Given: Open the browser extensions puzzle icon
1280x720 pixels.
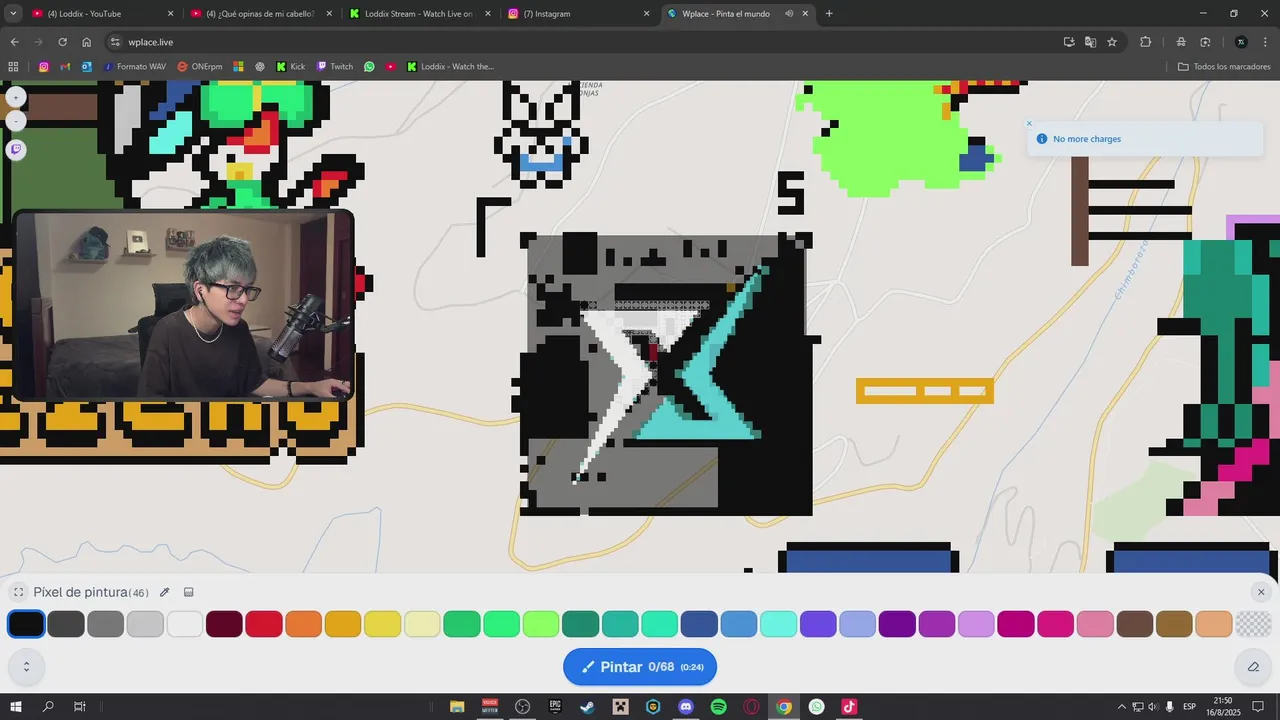Looking at the screenshot, I should [x=1146, y=42].
